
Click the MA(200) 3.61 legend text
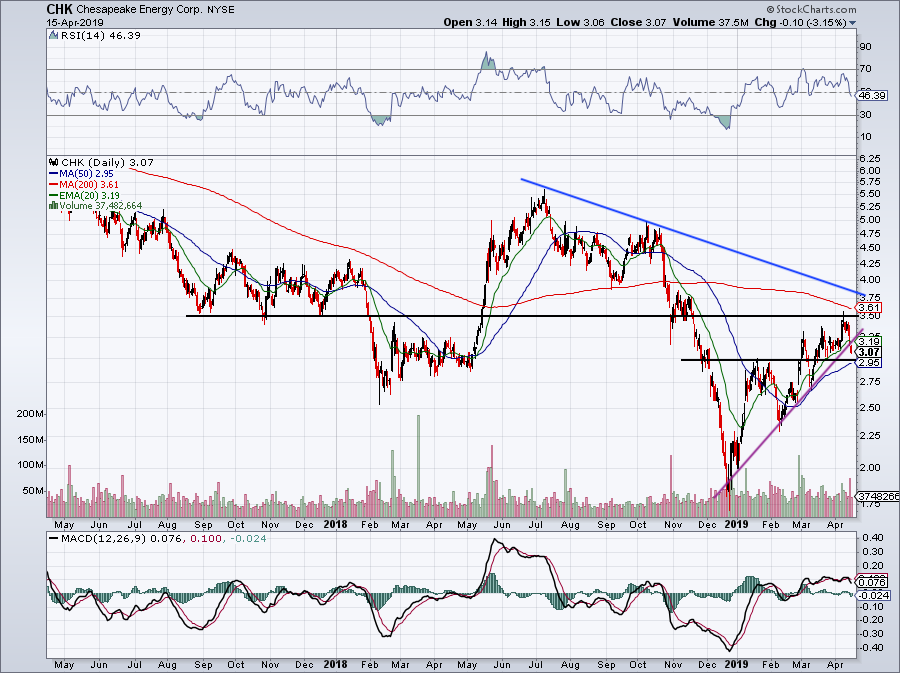[88, 185]
